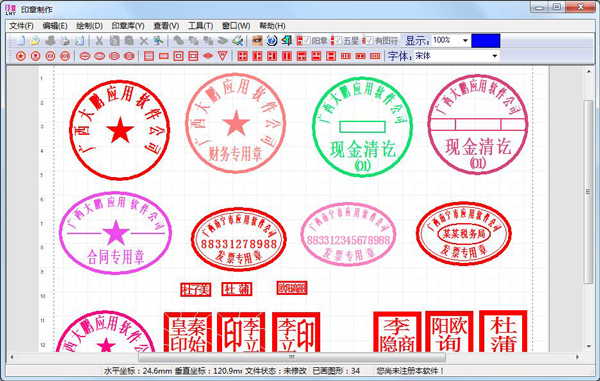The width and height of the screenshot is (600, 381).
Task: Click the horizontal scrollbar right arrow
Action: click(577, 357)
